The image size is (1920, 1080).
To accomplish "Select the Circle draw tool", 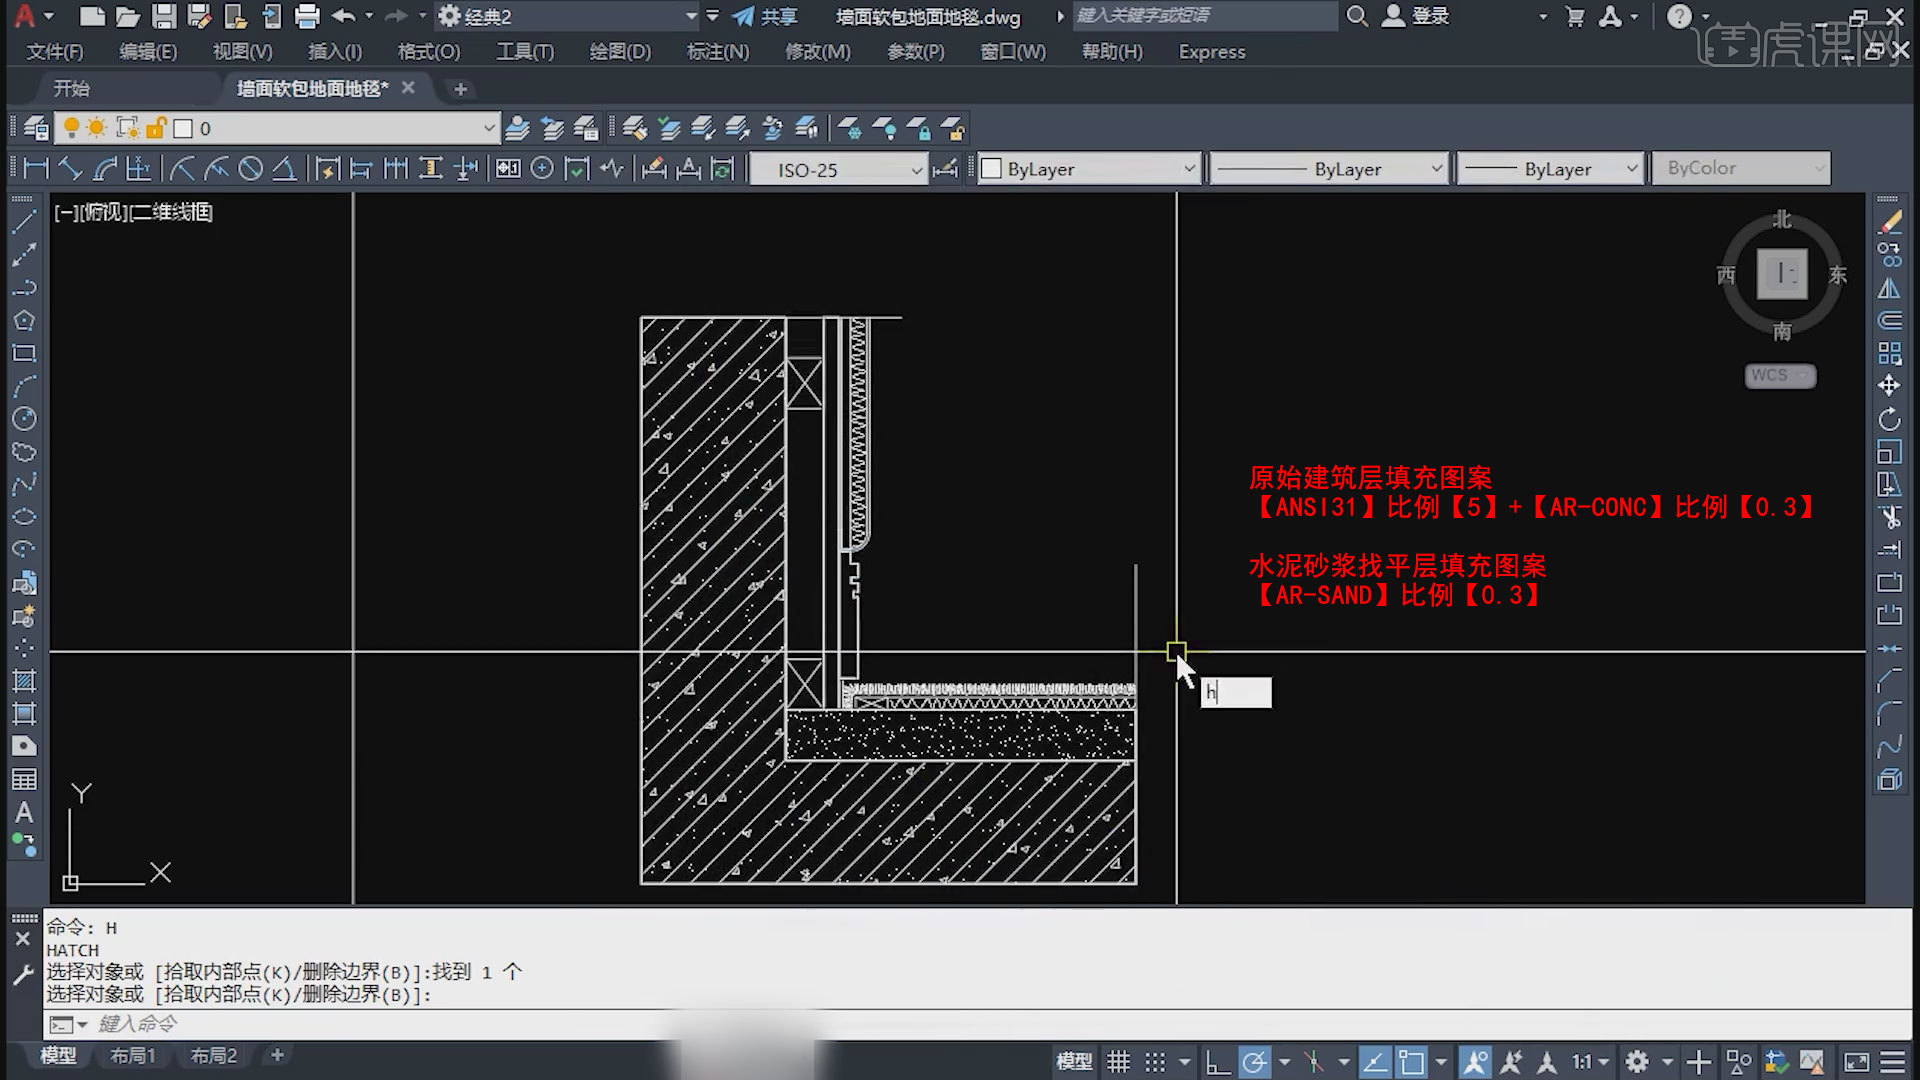I will (x=24, y=418).
